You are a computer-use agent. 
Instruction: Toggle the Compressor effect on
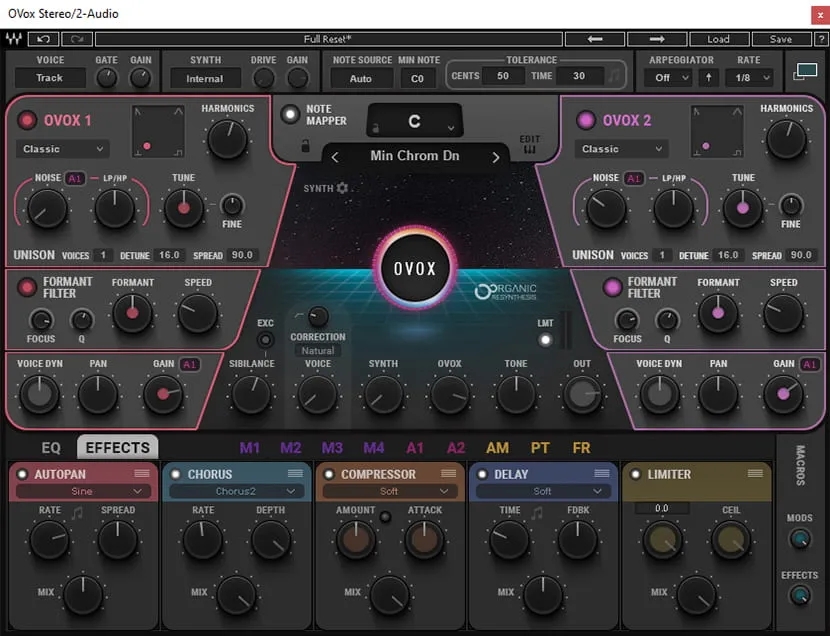329,474
